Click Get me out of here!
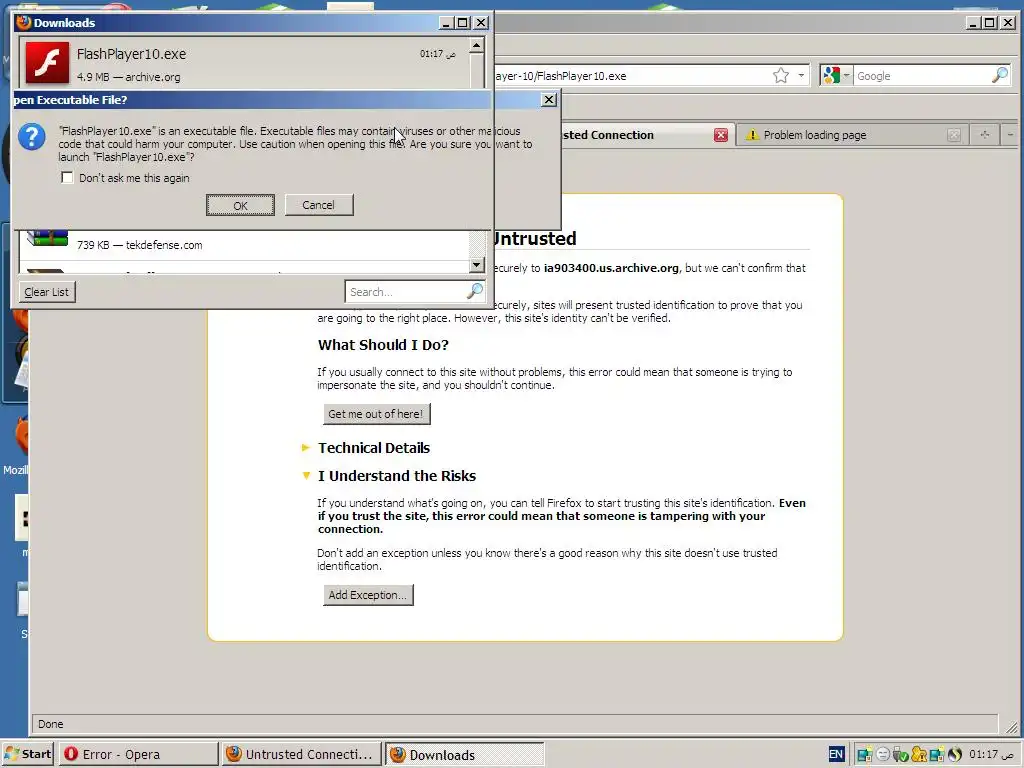Screen dimensions: 1024x768 tap(376, 414)
